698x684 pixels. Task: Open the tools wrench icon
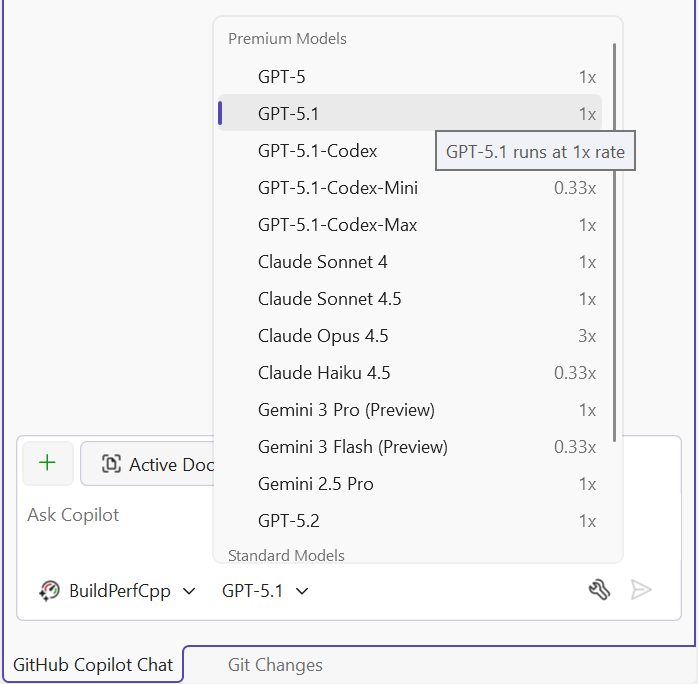(x=599, y=590)
